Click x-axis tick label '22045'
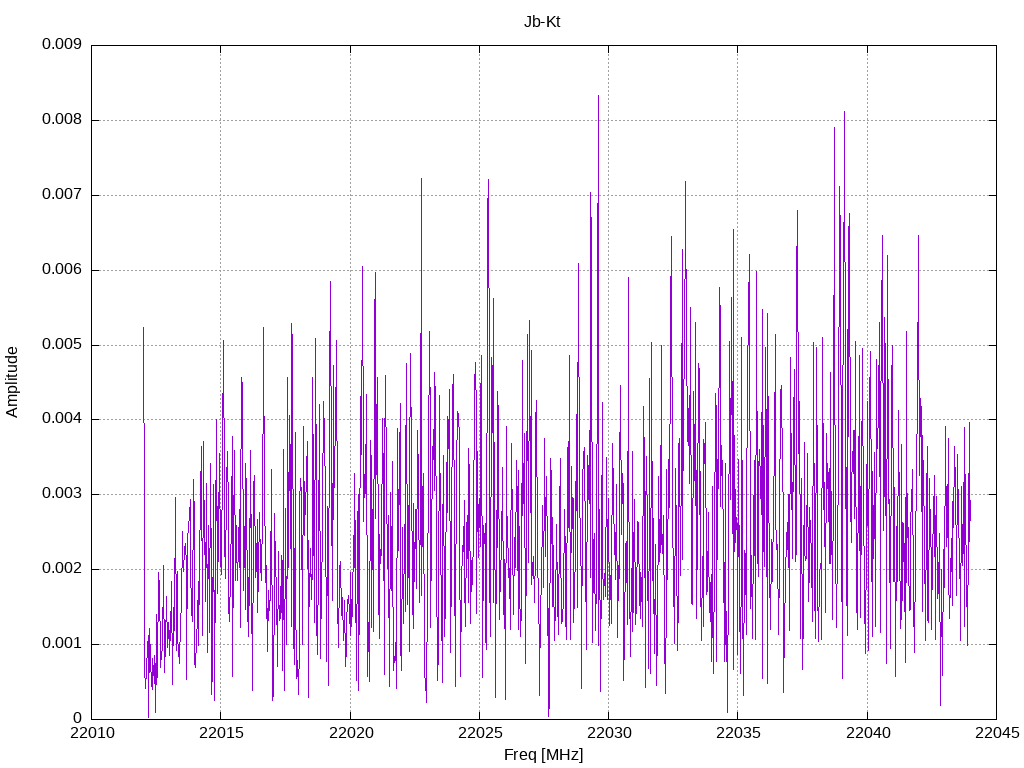This screenshot has height=768, width=1024. 997,733
